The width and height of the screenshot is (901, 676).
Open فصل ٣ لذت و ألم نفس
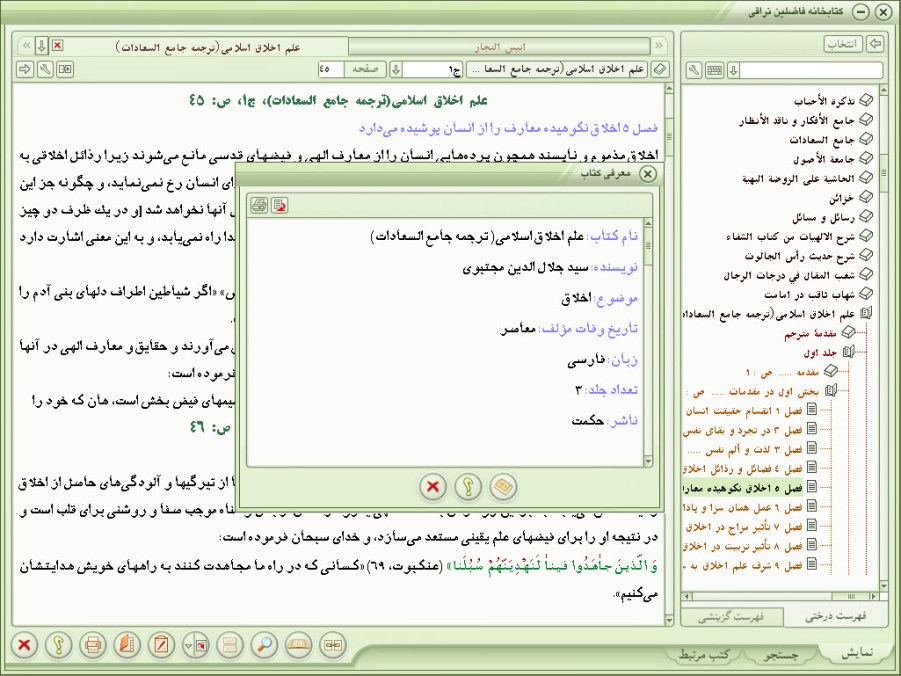[745, 449]
